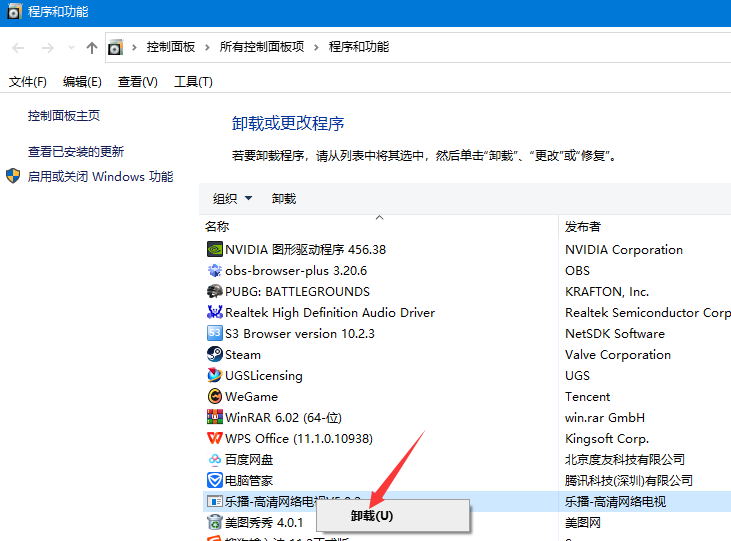Click the Windows features shield icon
This screenshot has width=731, height=541.
[x=13, y=176]
